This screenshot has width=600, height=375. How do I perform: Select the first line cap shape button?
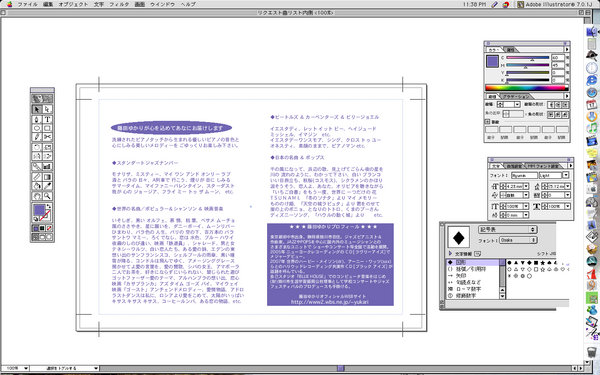[551, 105]
